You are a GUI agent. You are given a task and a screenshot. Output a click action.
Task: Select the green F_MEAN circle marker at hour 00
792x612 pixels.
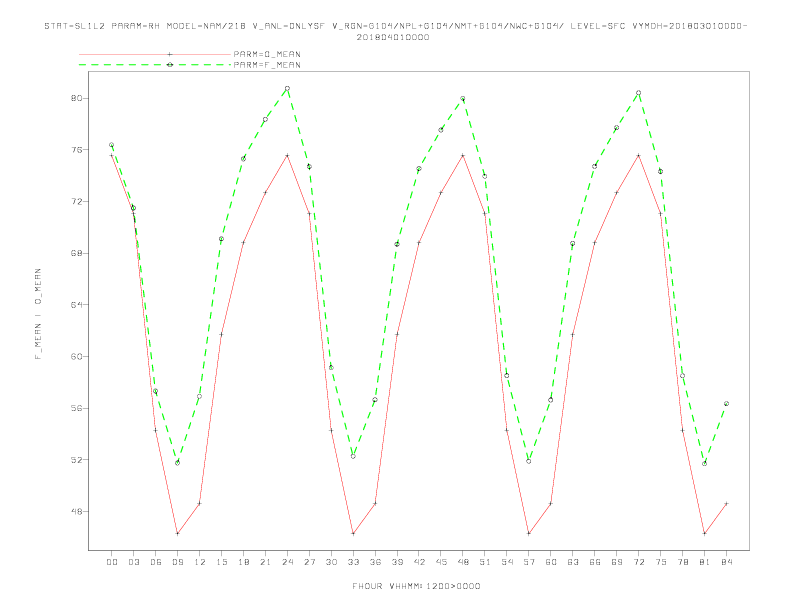click(112, 145)
